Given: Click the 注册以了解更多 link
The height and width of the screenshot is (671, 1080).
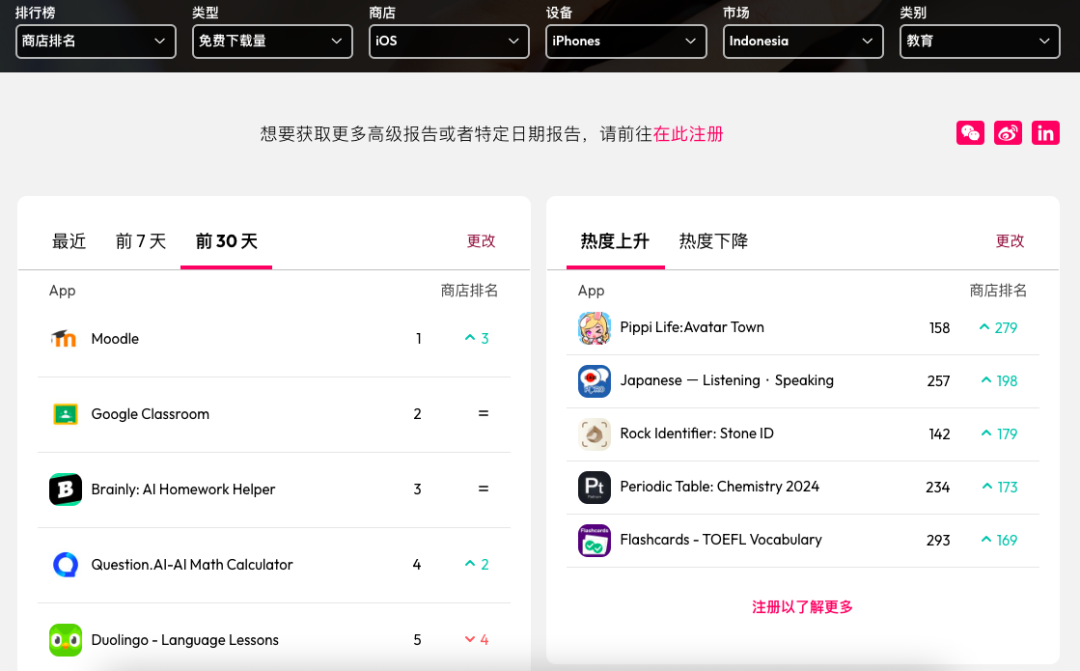Looking at the screenshot, I should [x=802, y=607].
